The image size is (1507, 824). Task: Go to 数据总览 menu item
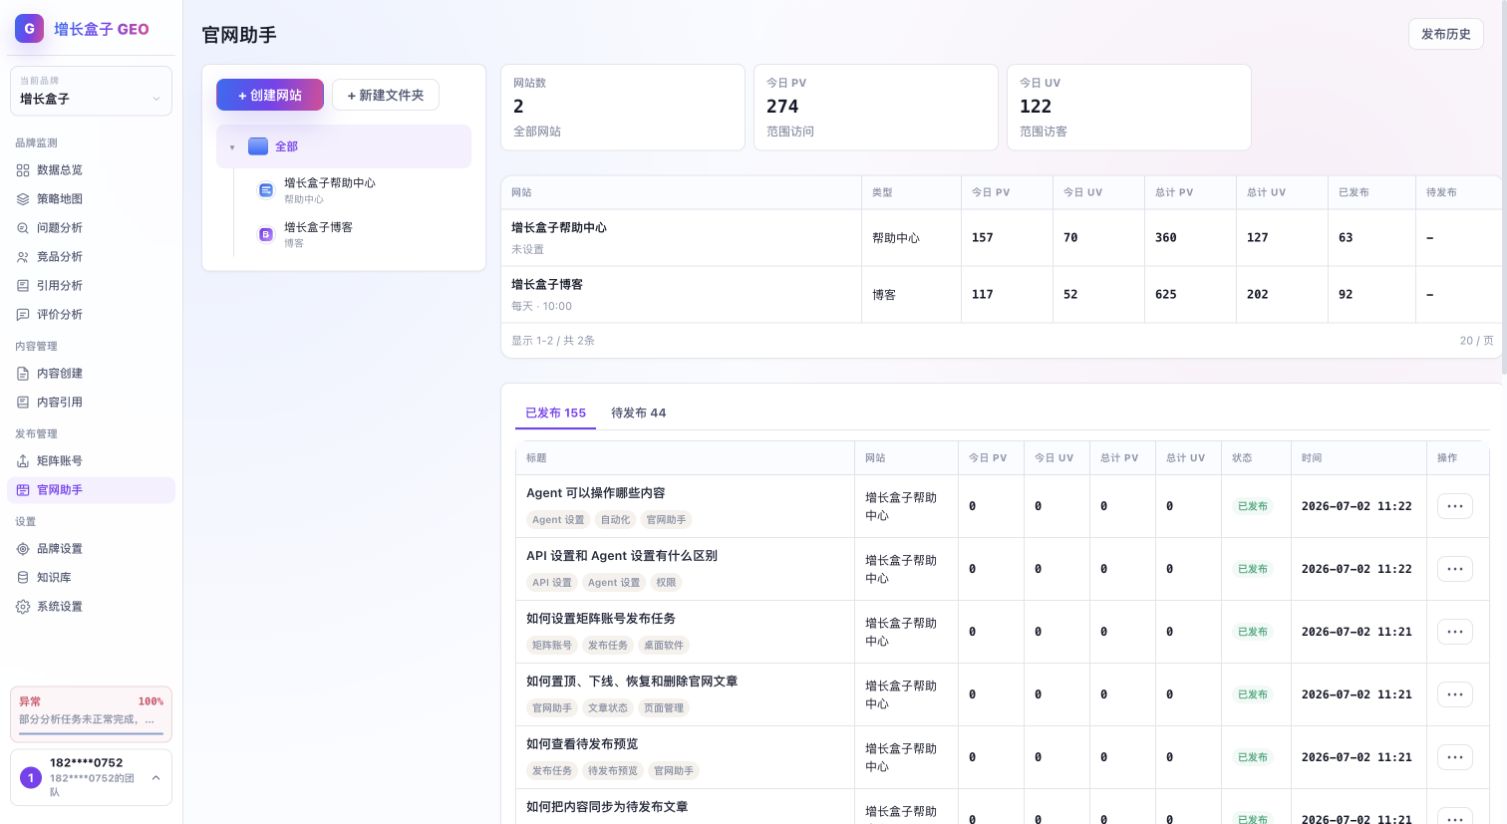tap(91, 170)
